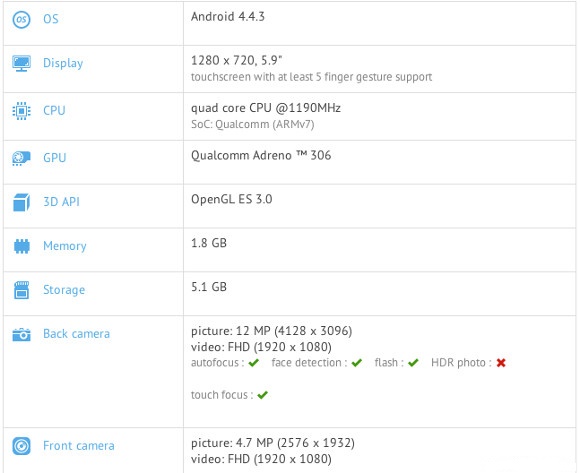Click the CPU chip icon

[x=21, y=111]
